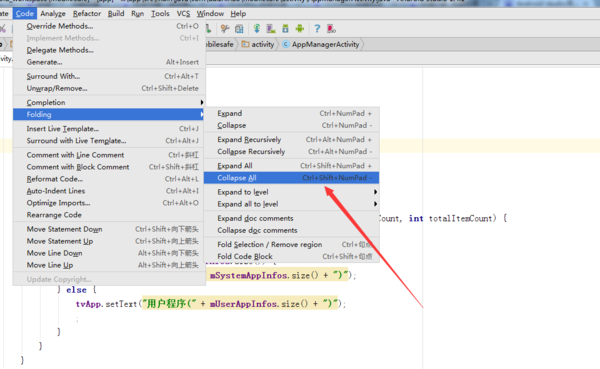Click the activity folder breadcrumb
Screen dimensions: 600x369
click(258, 44)
